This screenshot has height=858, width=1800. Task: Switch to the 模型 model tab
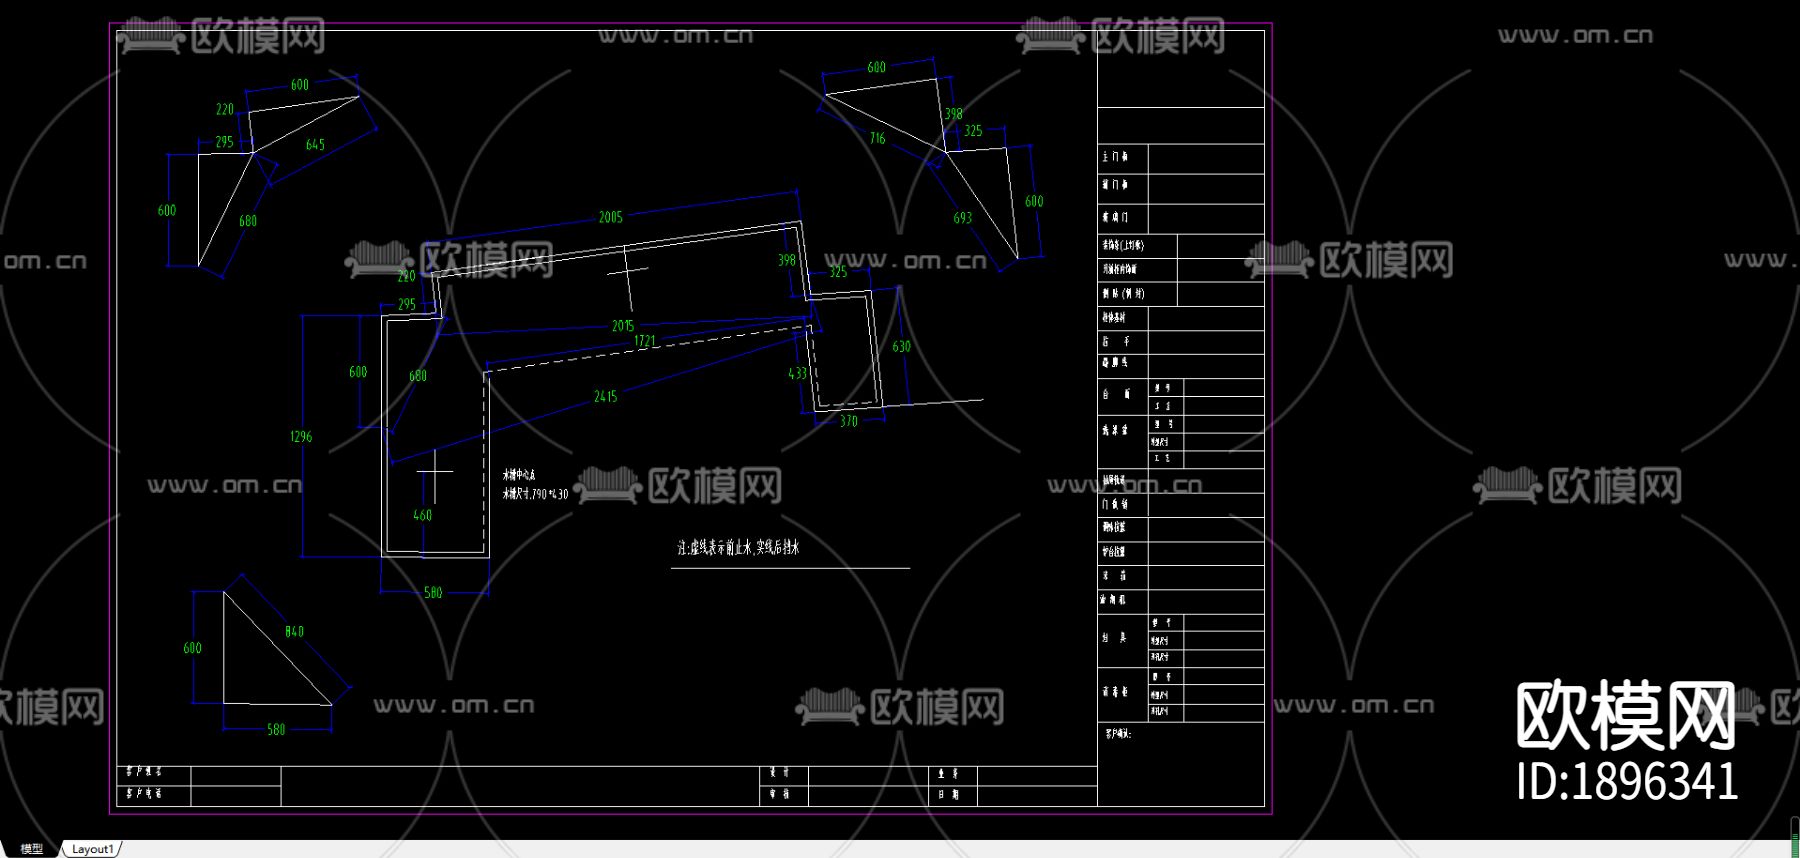(x=32, y=849)
